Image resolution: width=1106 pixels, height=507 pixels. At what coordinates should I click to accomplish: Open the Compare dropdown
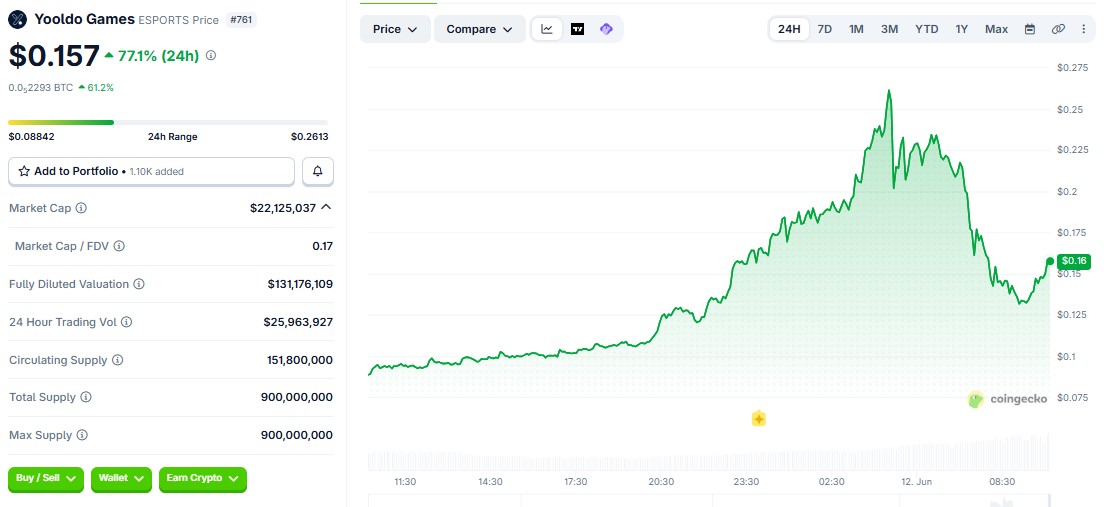pos(480,29)
